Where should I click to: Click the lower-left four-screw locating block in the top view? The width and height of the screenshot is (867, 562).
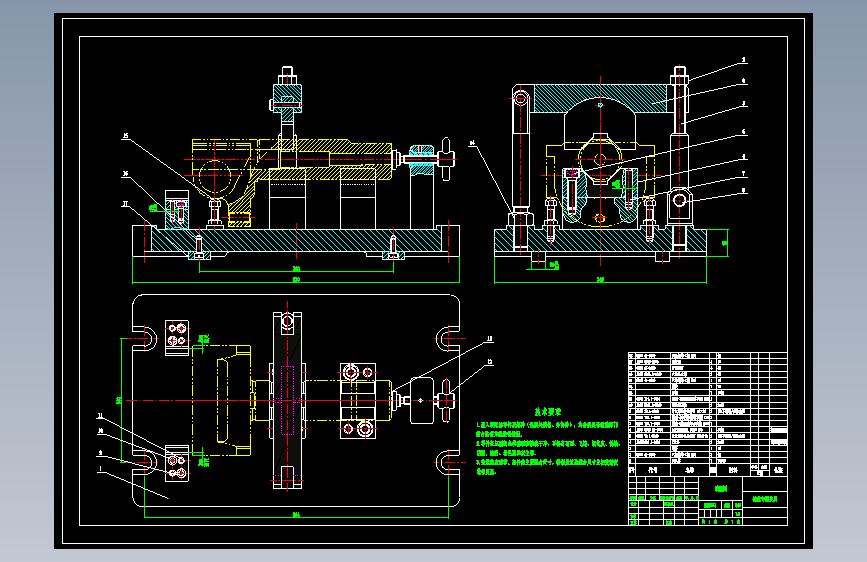point(177,463)
